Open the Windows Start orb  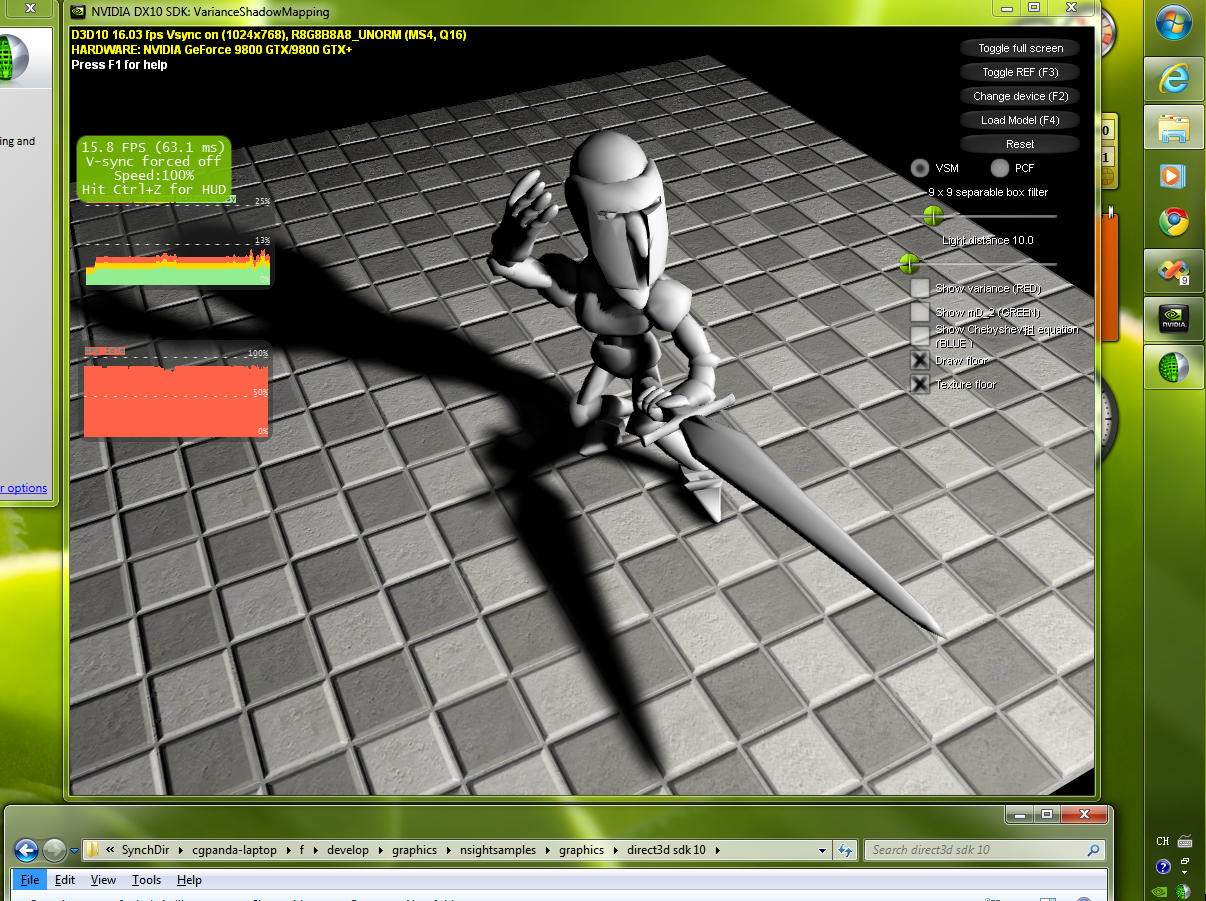coord(1173,22)
